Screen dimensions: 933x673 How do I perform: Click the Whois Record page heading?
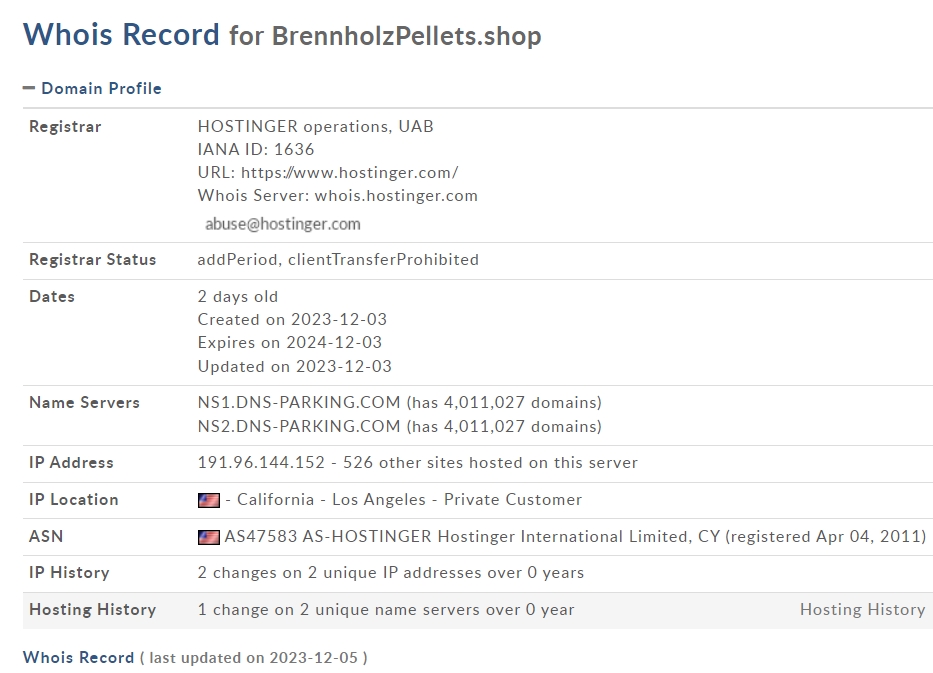point(121,34)
